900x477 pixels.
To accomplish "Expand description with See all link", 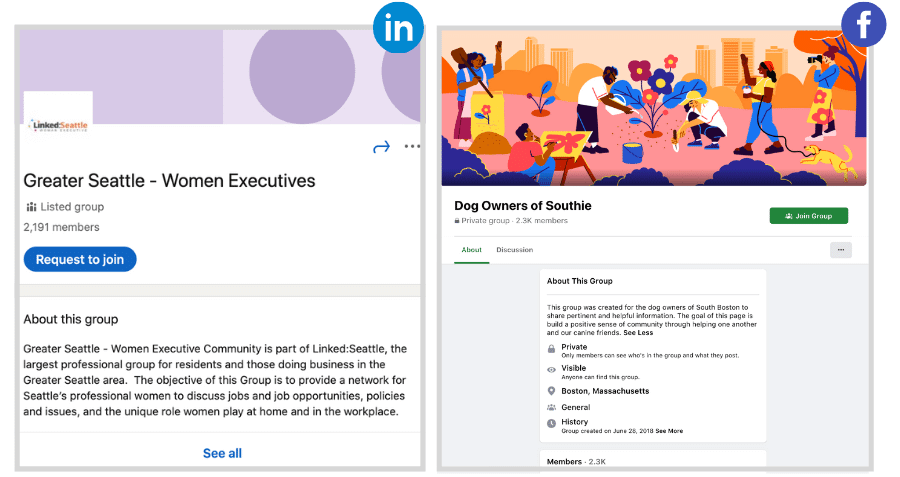I will point(222,453).
